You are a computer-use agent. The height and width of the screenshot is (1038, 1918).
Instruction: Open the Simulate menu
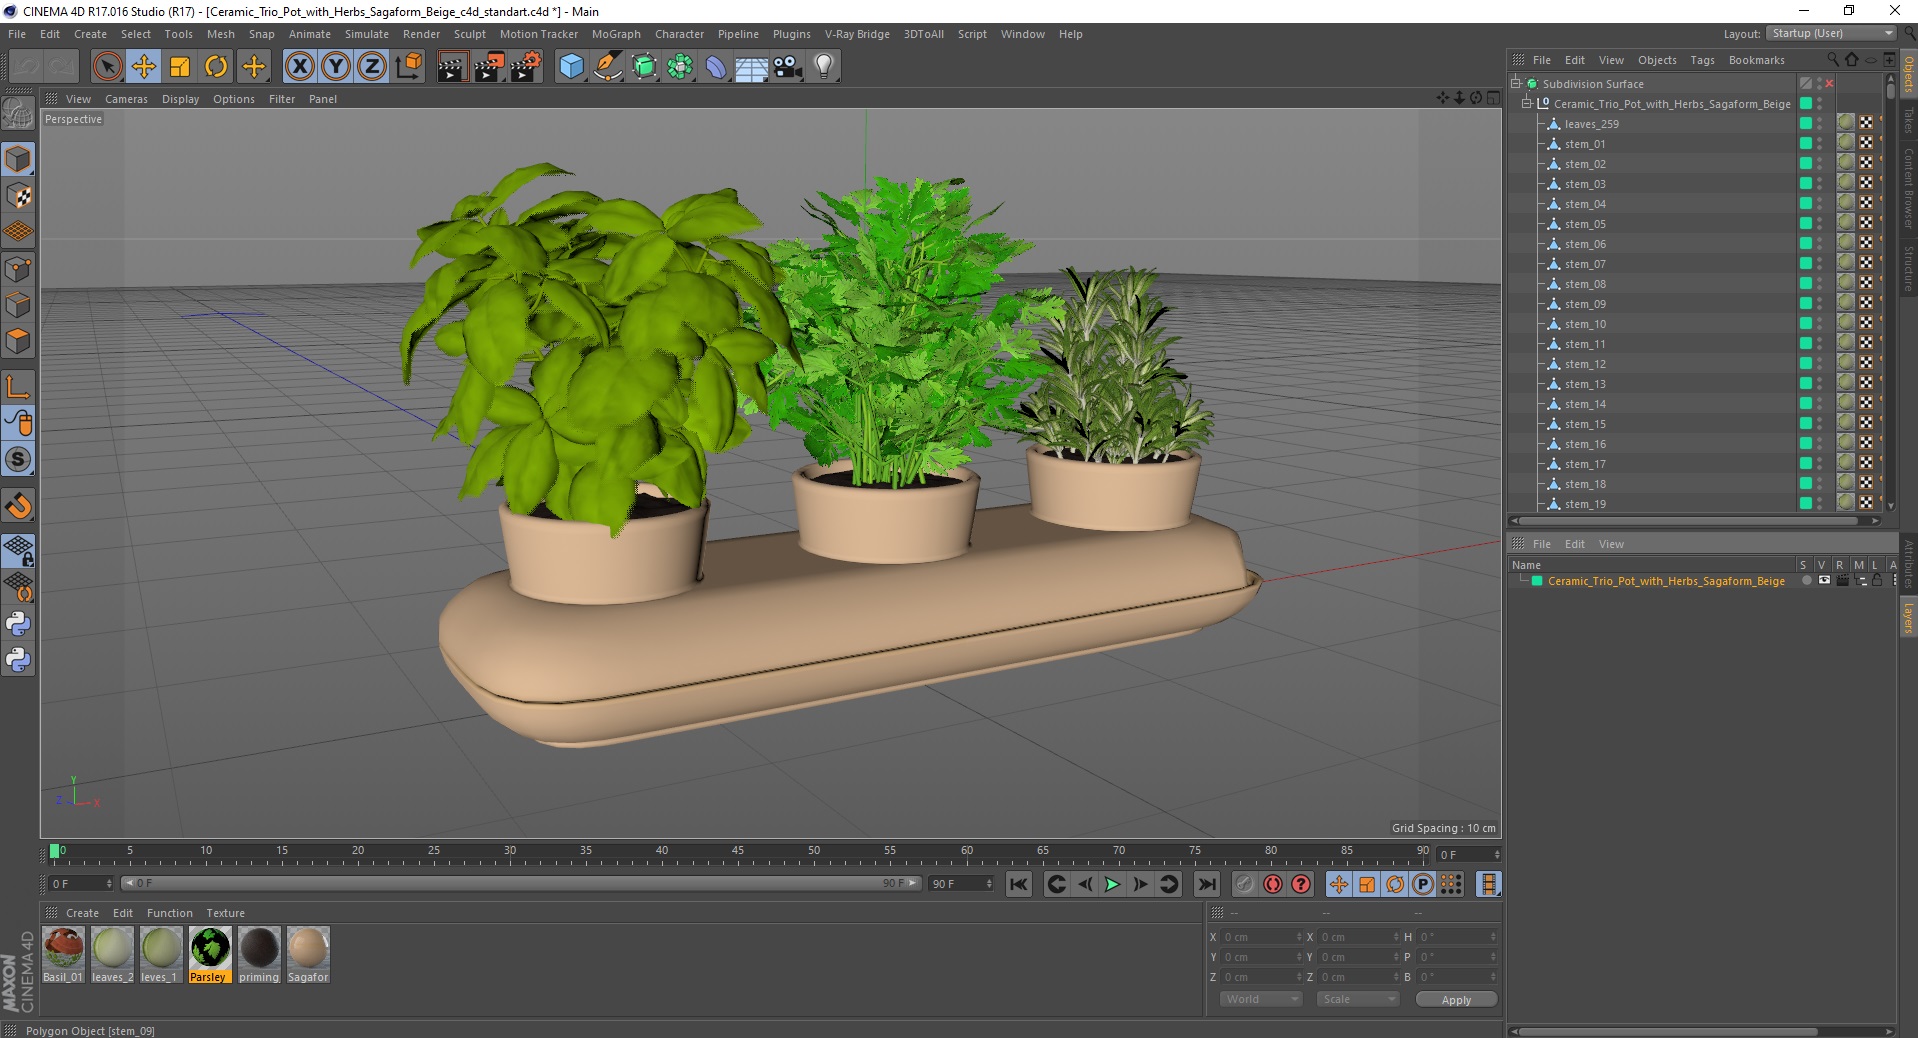367,34
